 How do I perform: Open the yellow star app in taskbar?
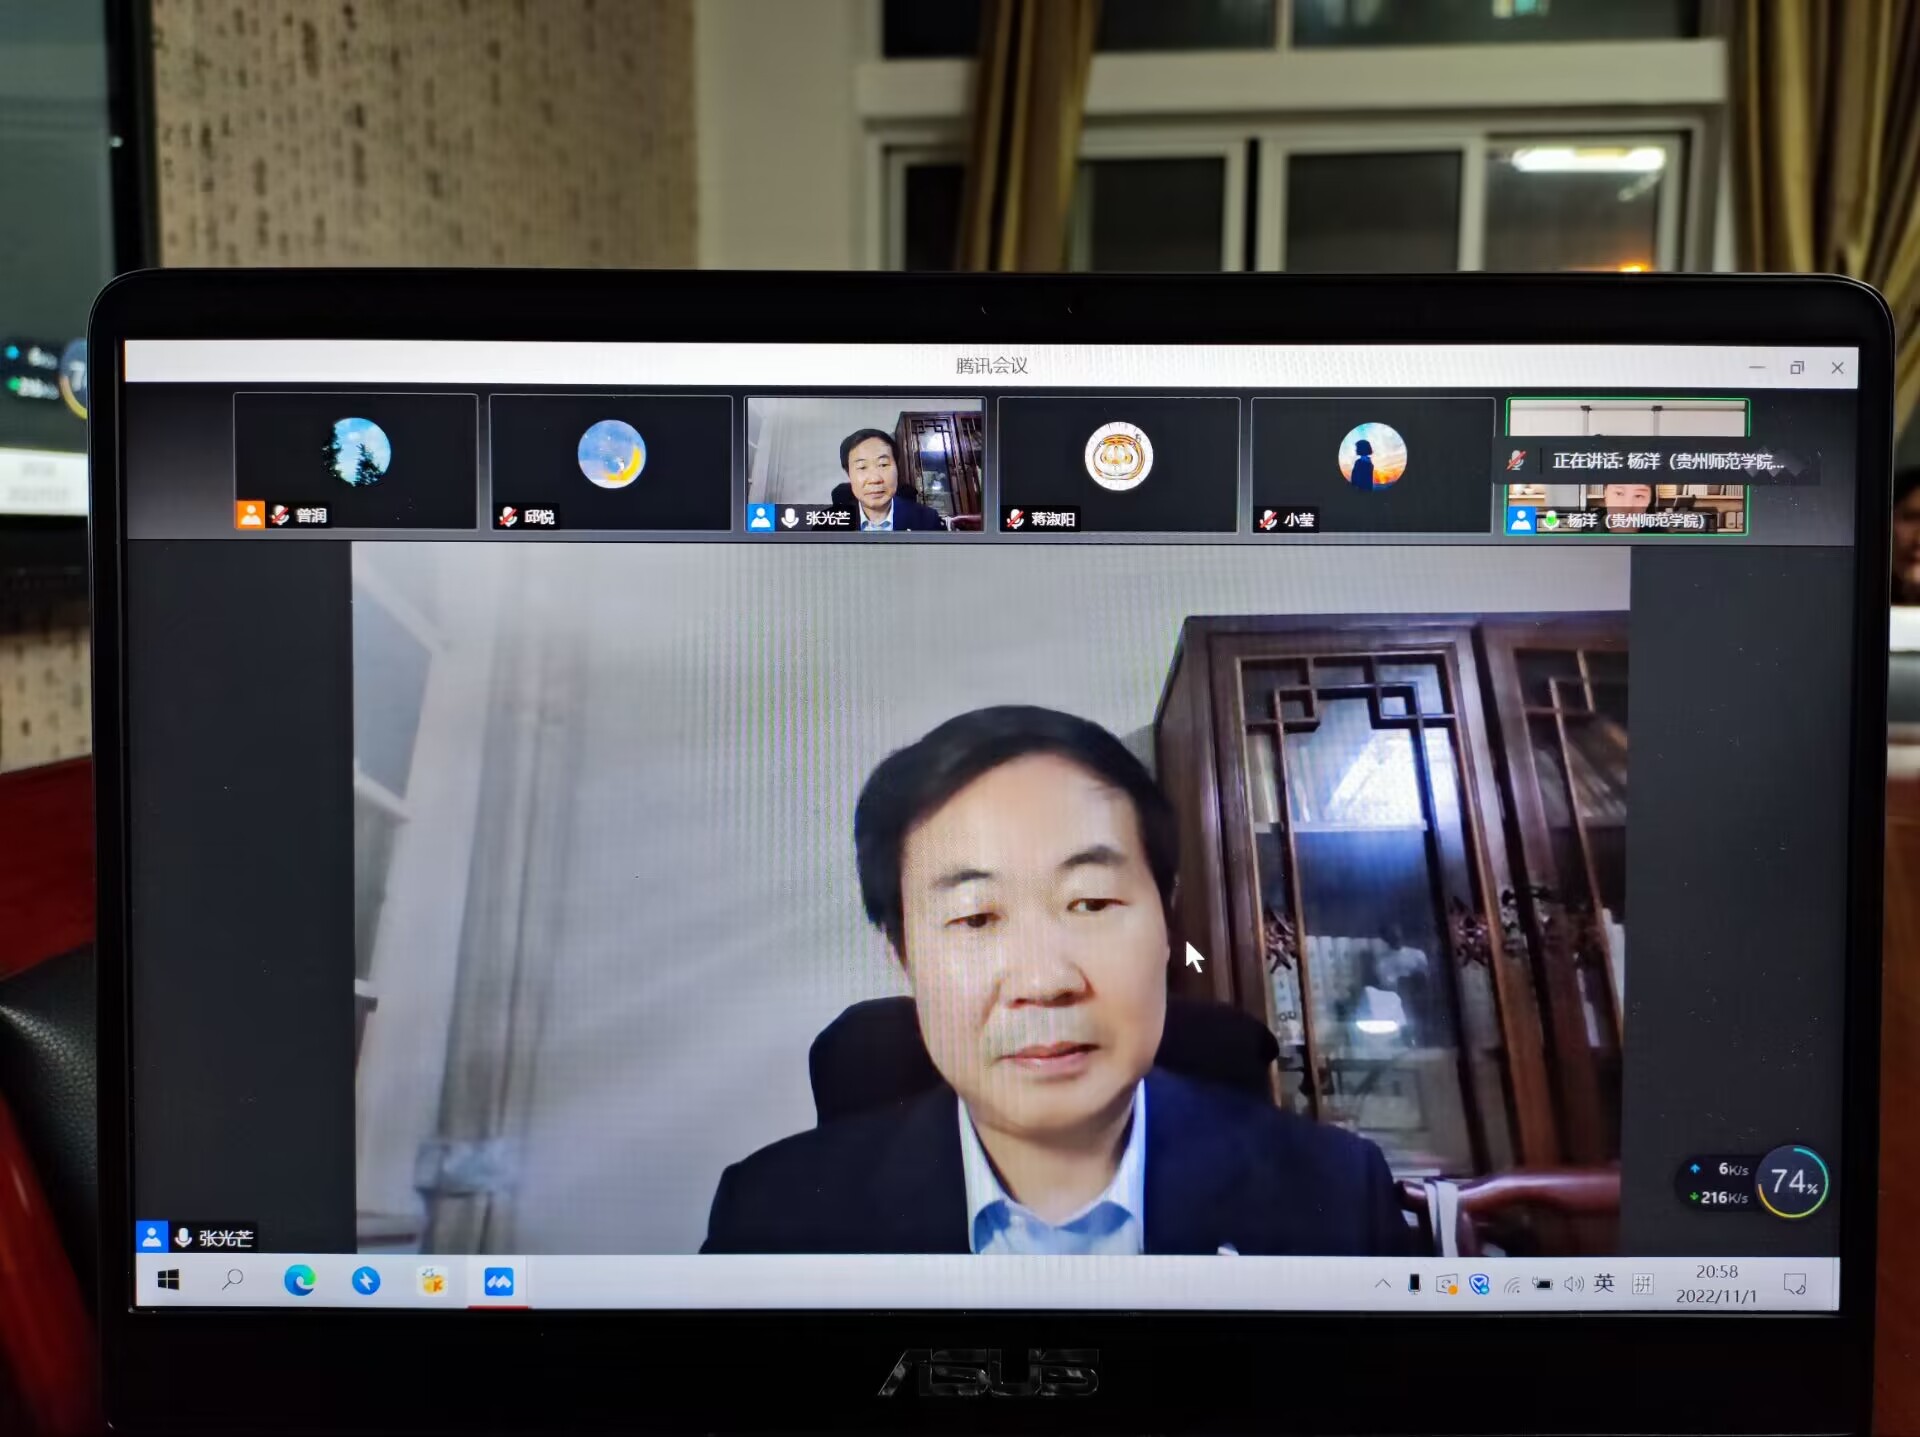click(432, 1281)
